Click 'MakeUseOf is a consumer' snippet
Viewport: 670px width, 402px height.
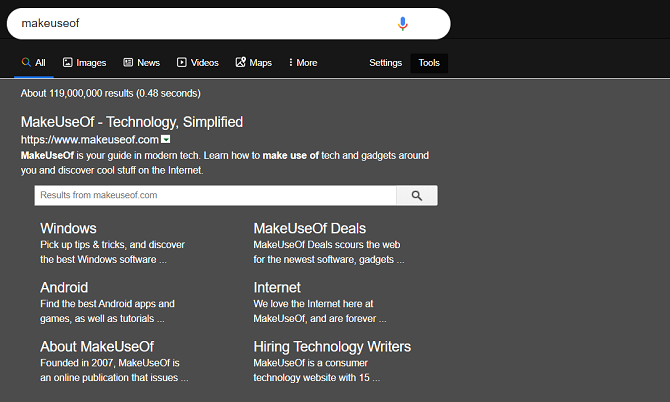tap(317, 370)
